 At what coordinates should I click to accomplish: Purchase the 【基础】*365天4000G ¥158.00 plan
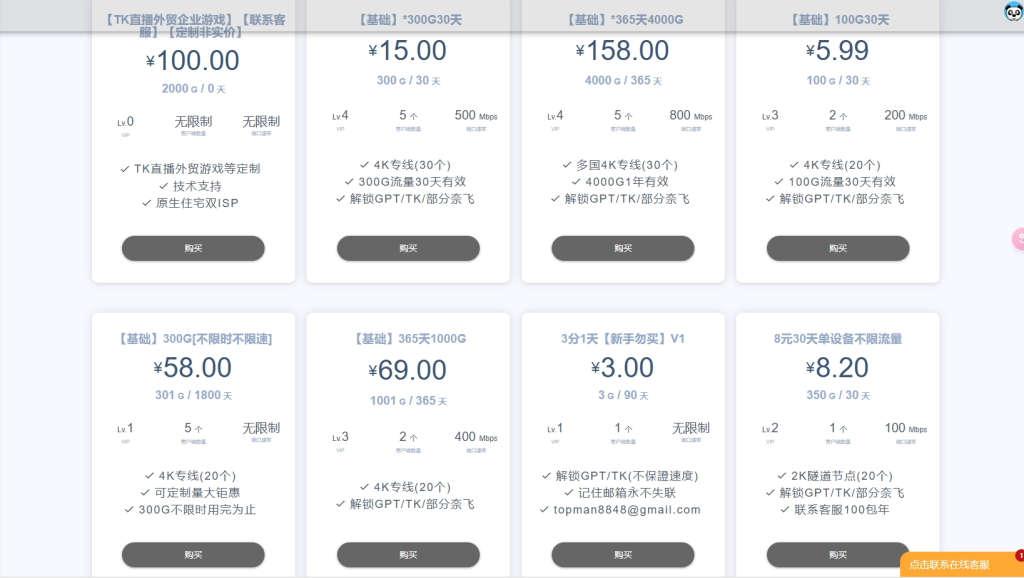pyautogui.click(x=623, y=248)
